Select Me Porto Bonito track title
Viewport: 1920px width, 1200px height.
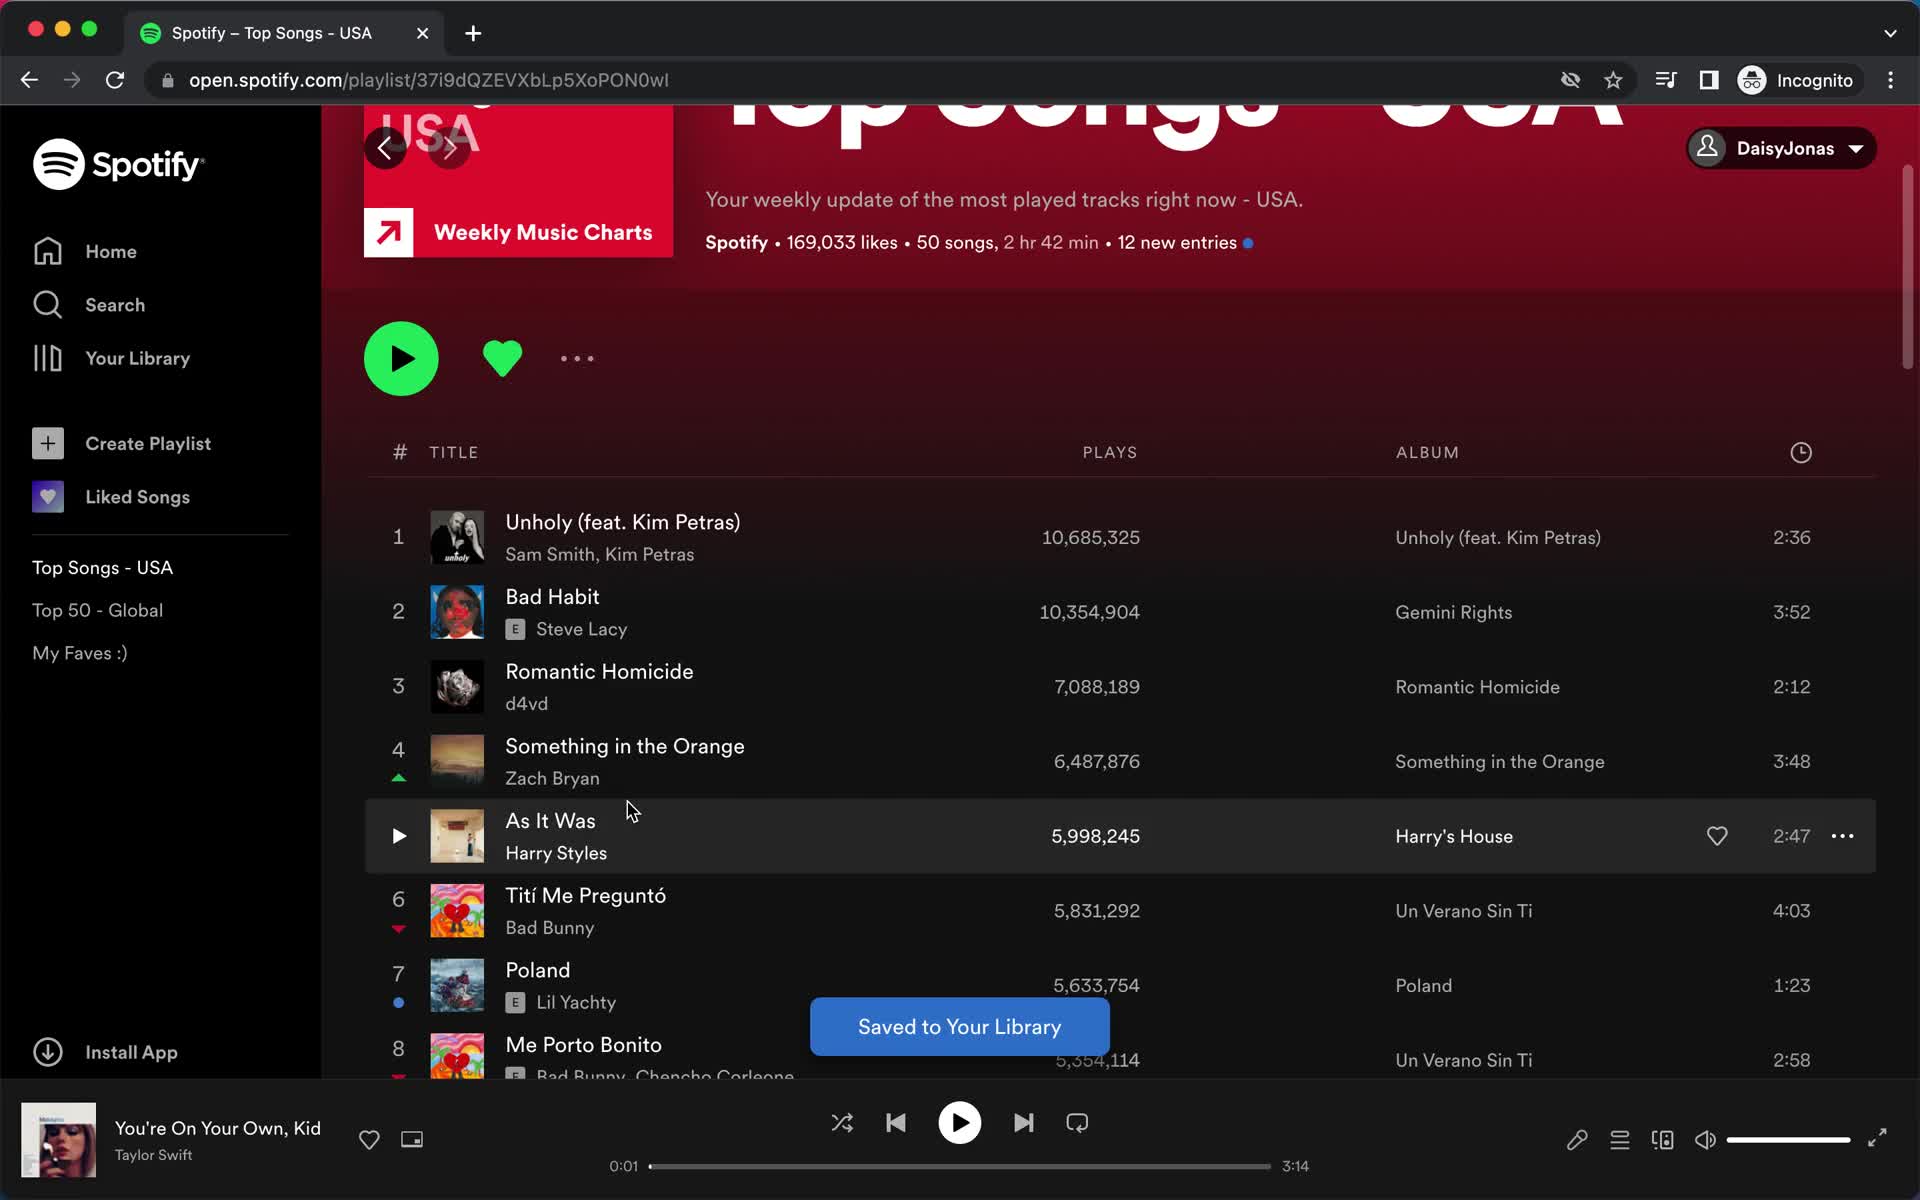(x=583, y=1044)
